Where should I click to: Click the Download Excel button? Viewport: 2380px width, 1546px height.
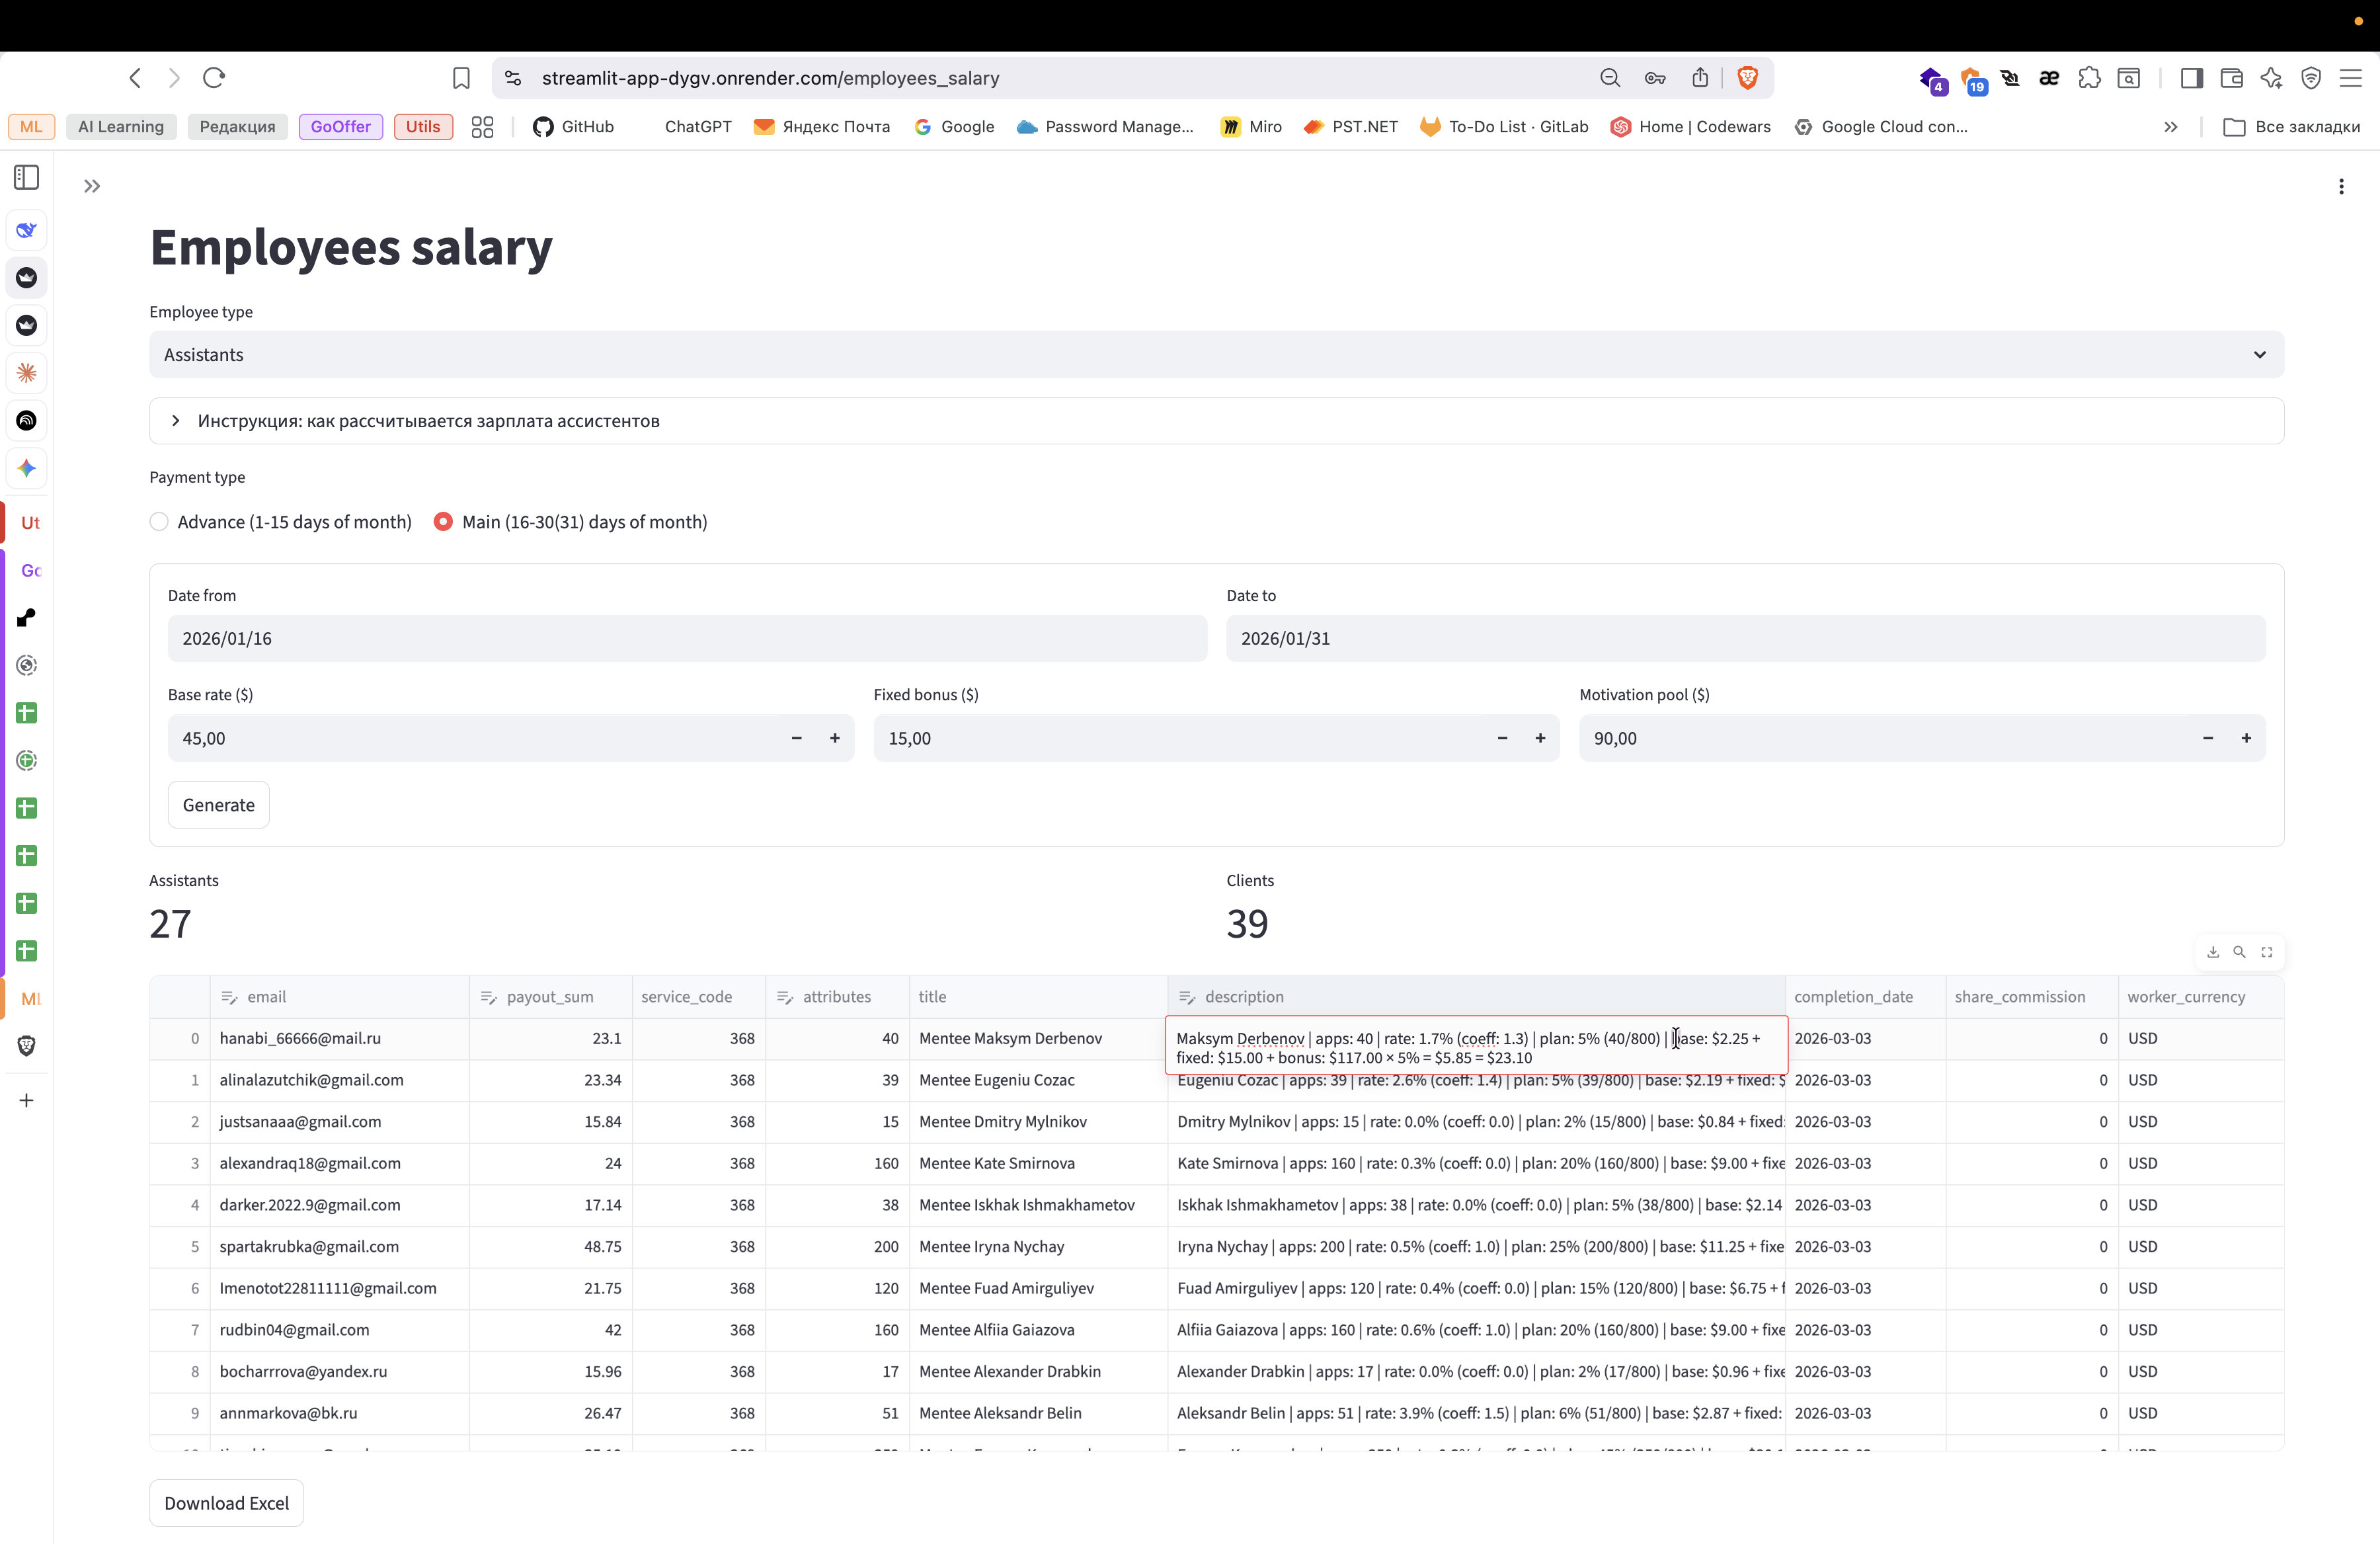(226, 1504)
